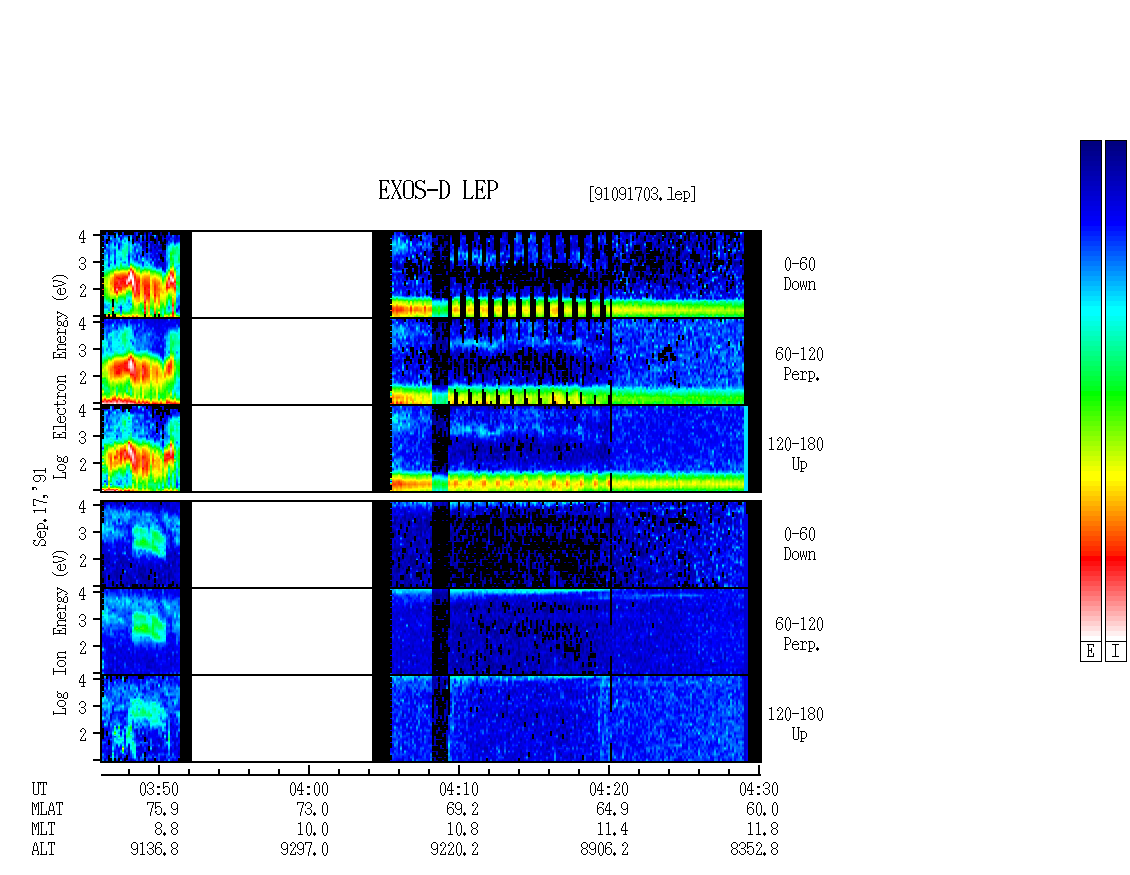Click the ion 60-120 Perp. label
The width and height of the screenshot is (1130, 875).
(x=799, y=634)
